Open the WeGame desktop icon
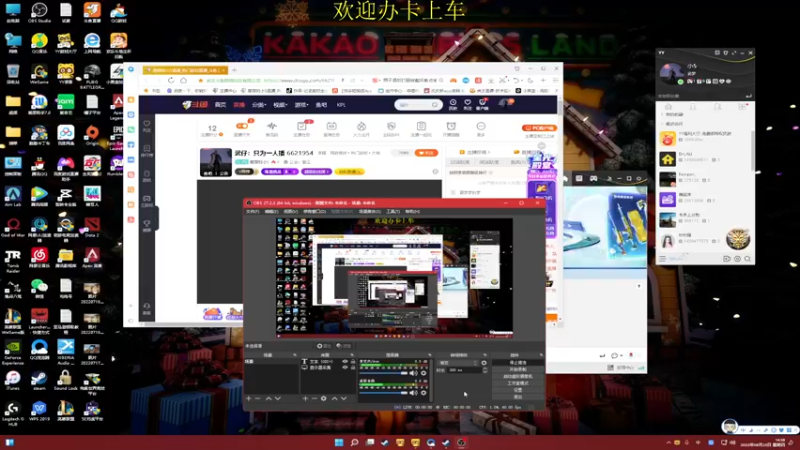This screenshot has width=800, height=450. click(x=39, y=73)
